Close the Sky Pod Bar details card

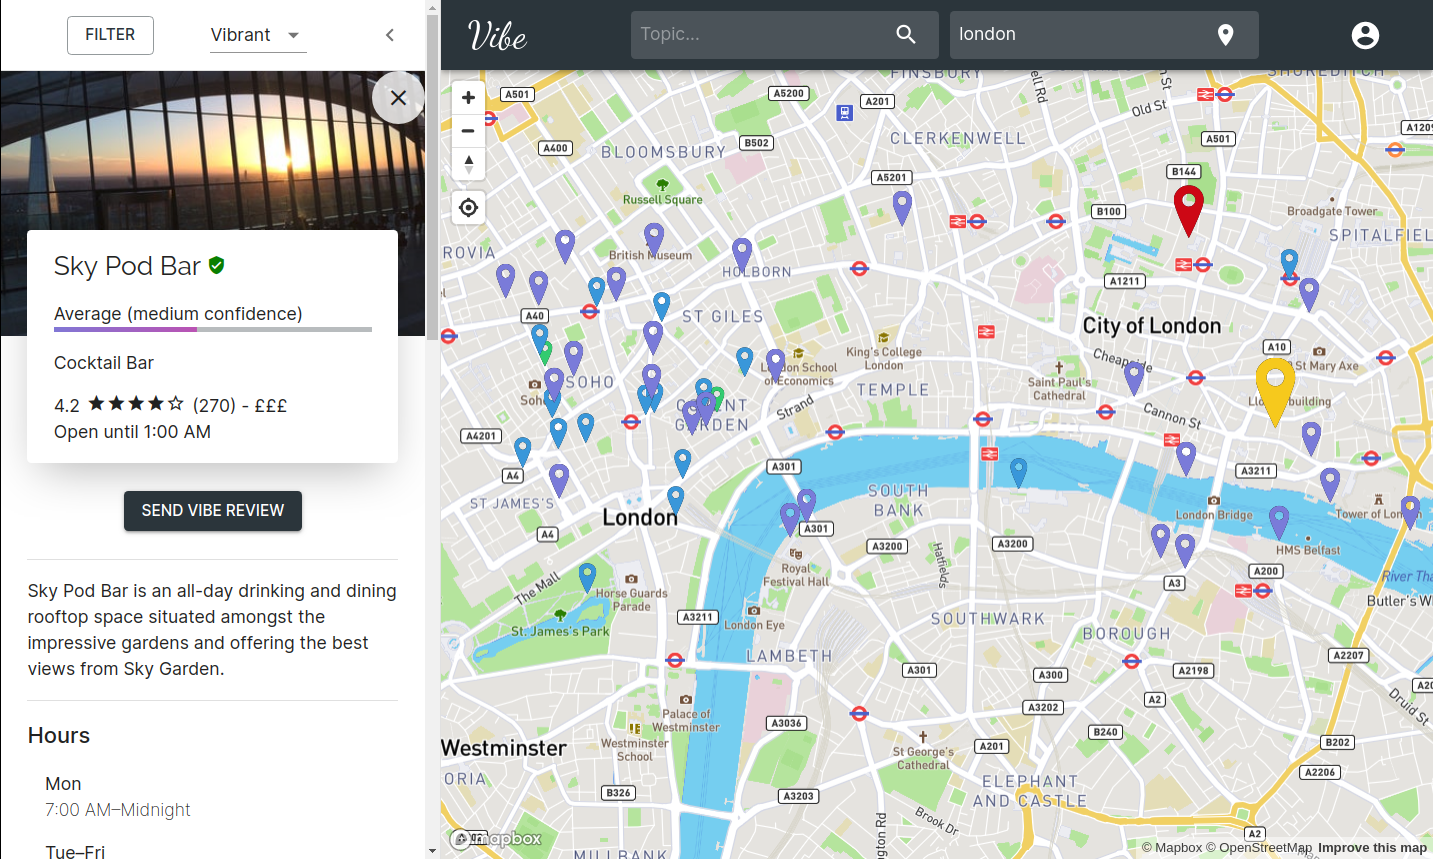click(398, 98)
